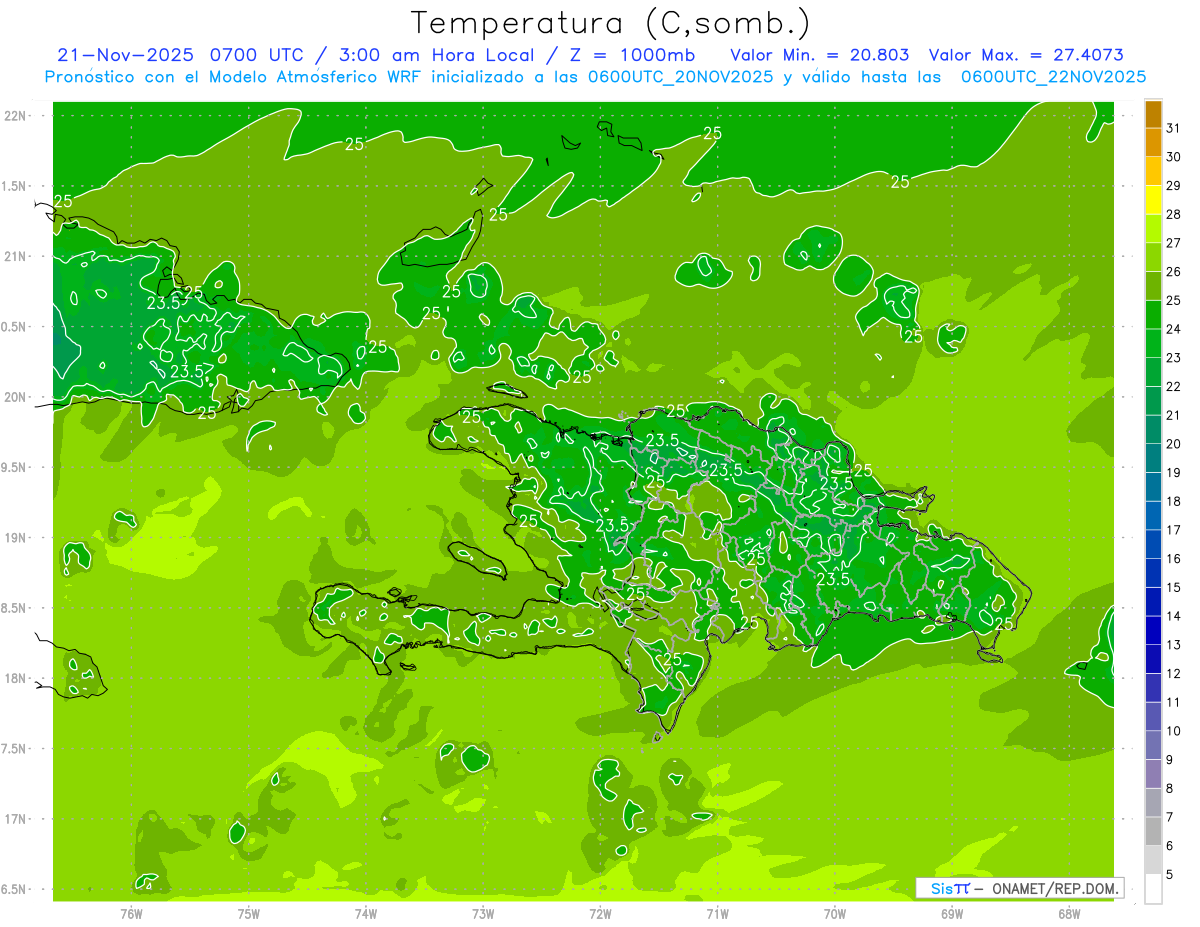Click the '17N' latitude axis label
The width and height of the screenshot is (1200, 927).
pos(15,820)
